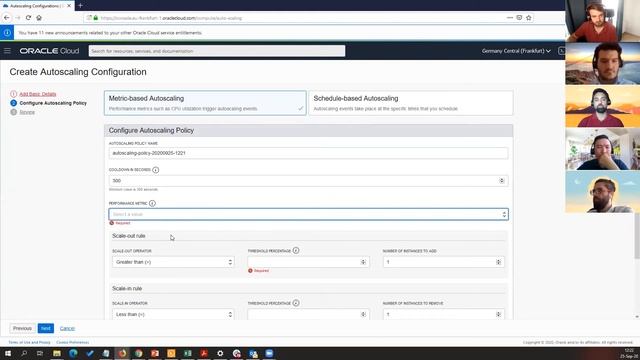
Task: Open Cloud Shell icon beside region selector
Action: tap(562, 51)
